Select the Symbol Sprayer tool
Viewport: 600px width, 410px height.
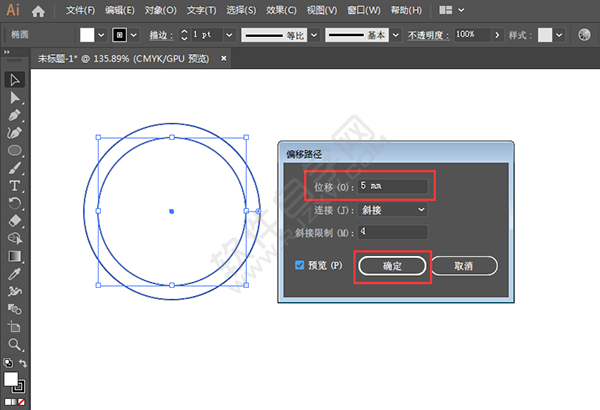click(15, 291)
